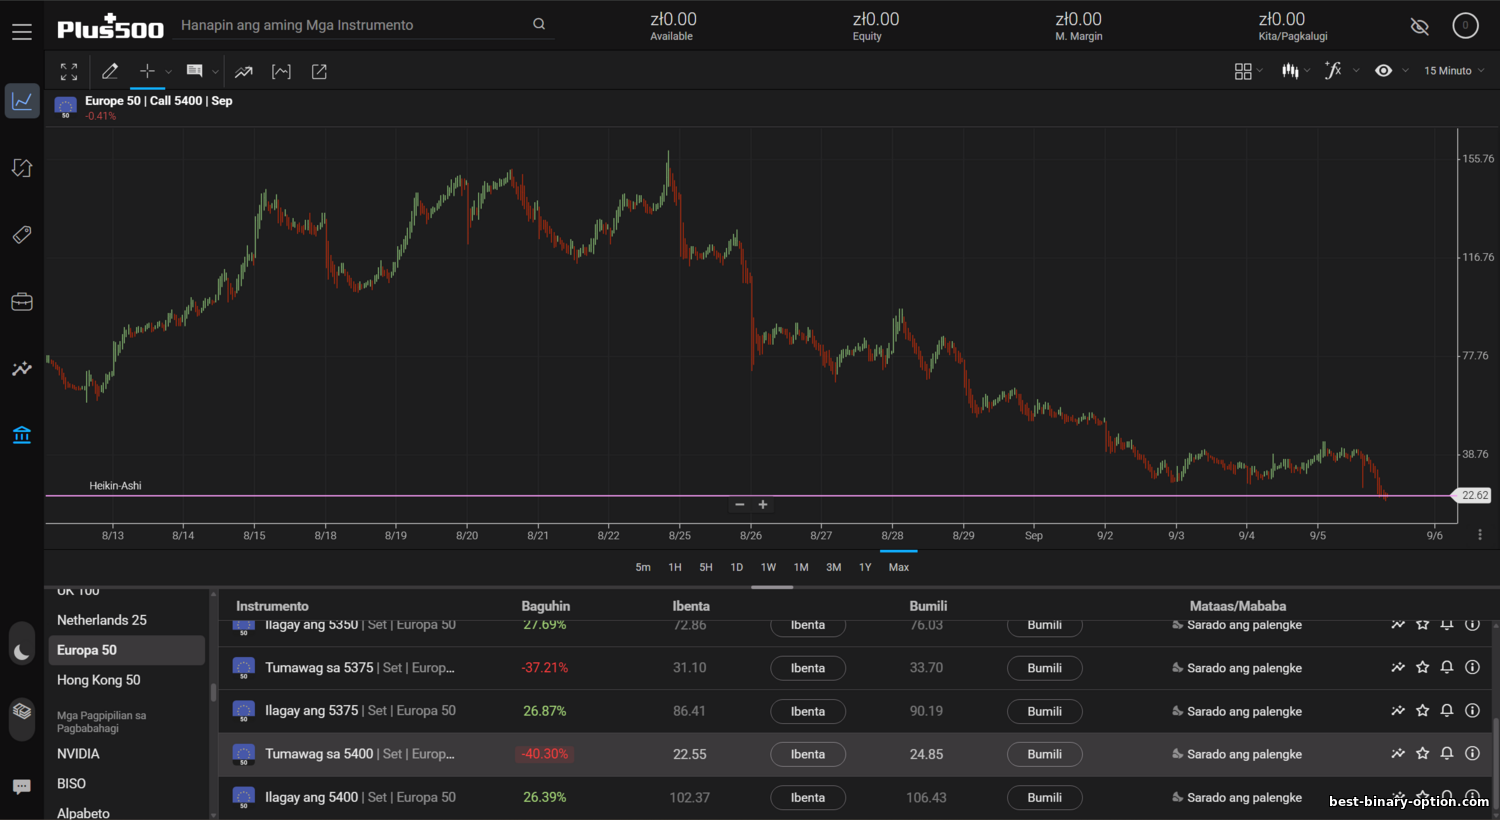Select Hong Kong 50 in instruments list
This screenshot has height=820, width=1500.
99,680
